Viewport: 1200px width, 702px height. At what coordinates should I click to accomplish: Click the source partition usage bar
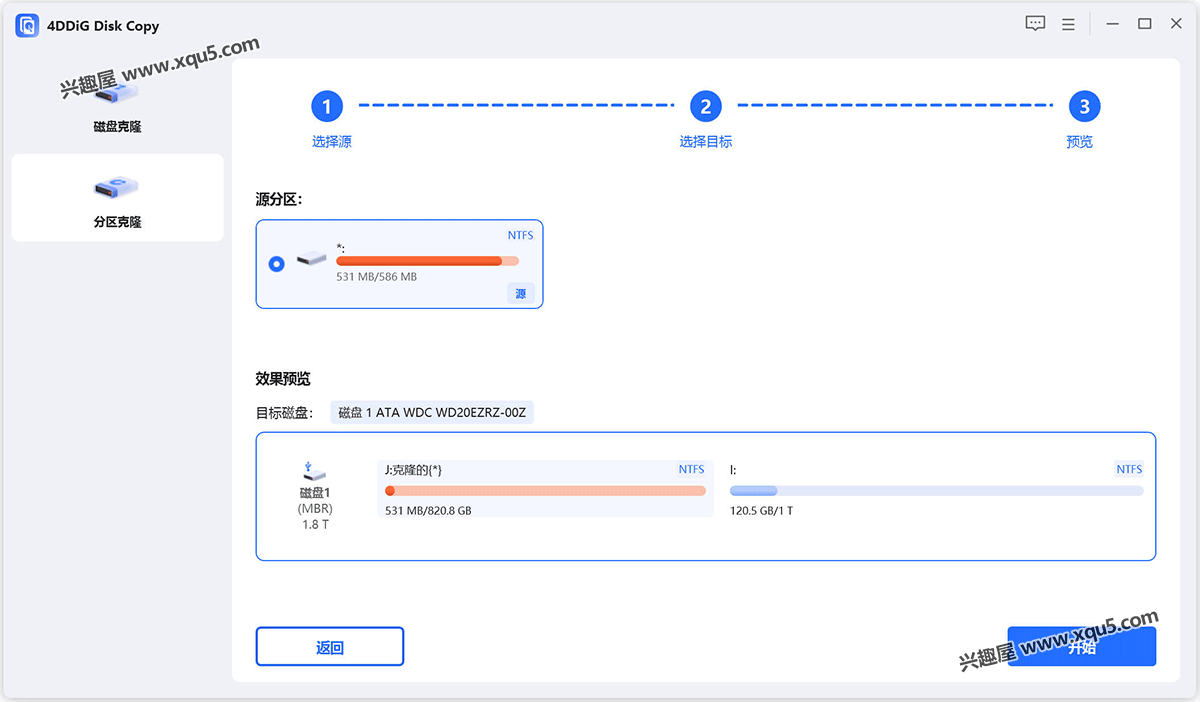point(427,261)
